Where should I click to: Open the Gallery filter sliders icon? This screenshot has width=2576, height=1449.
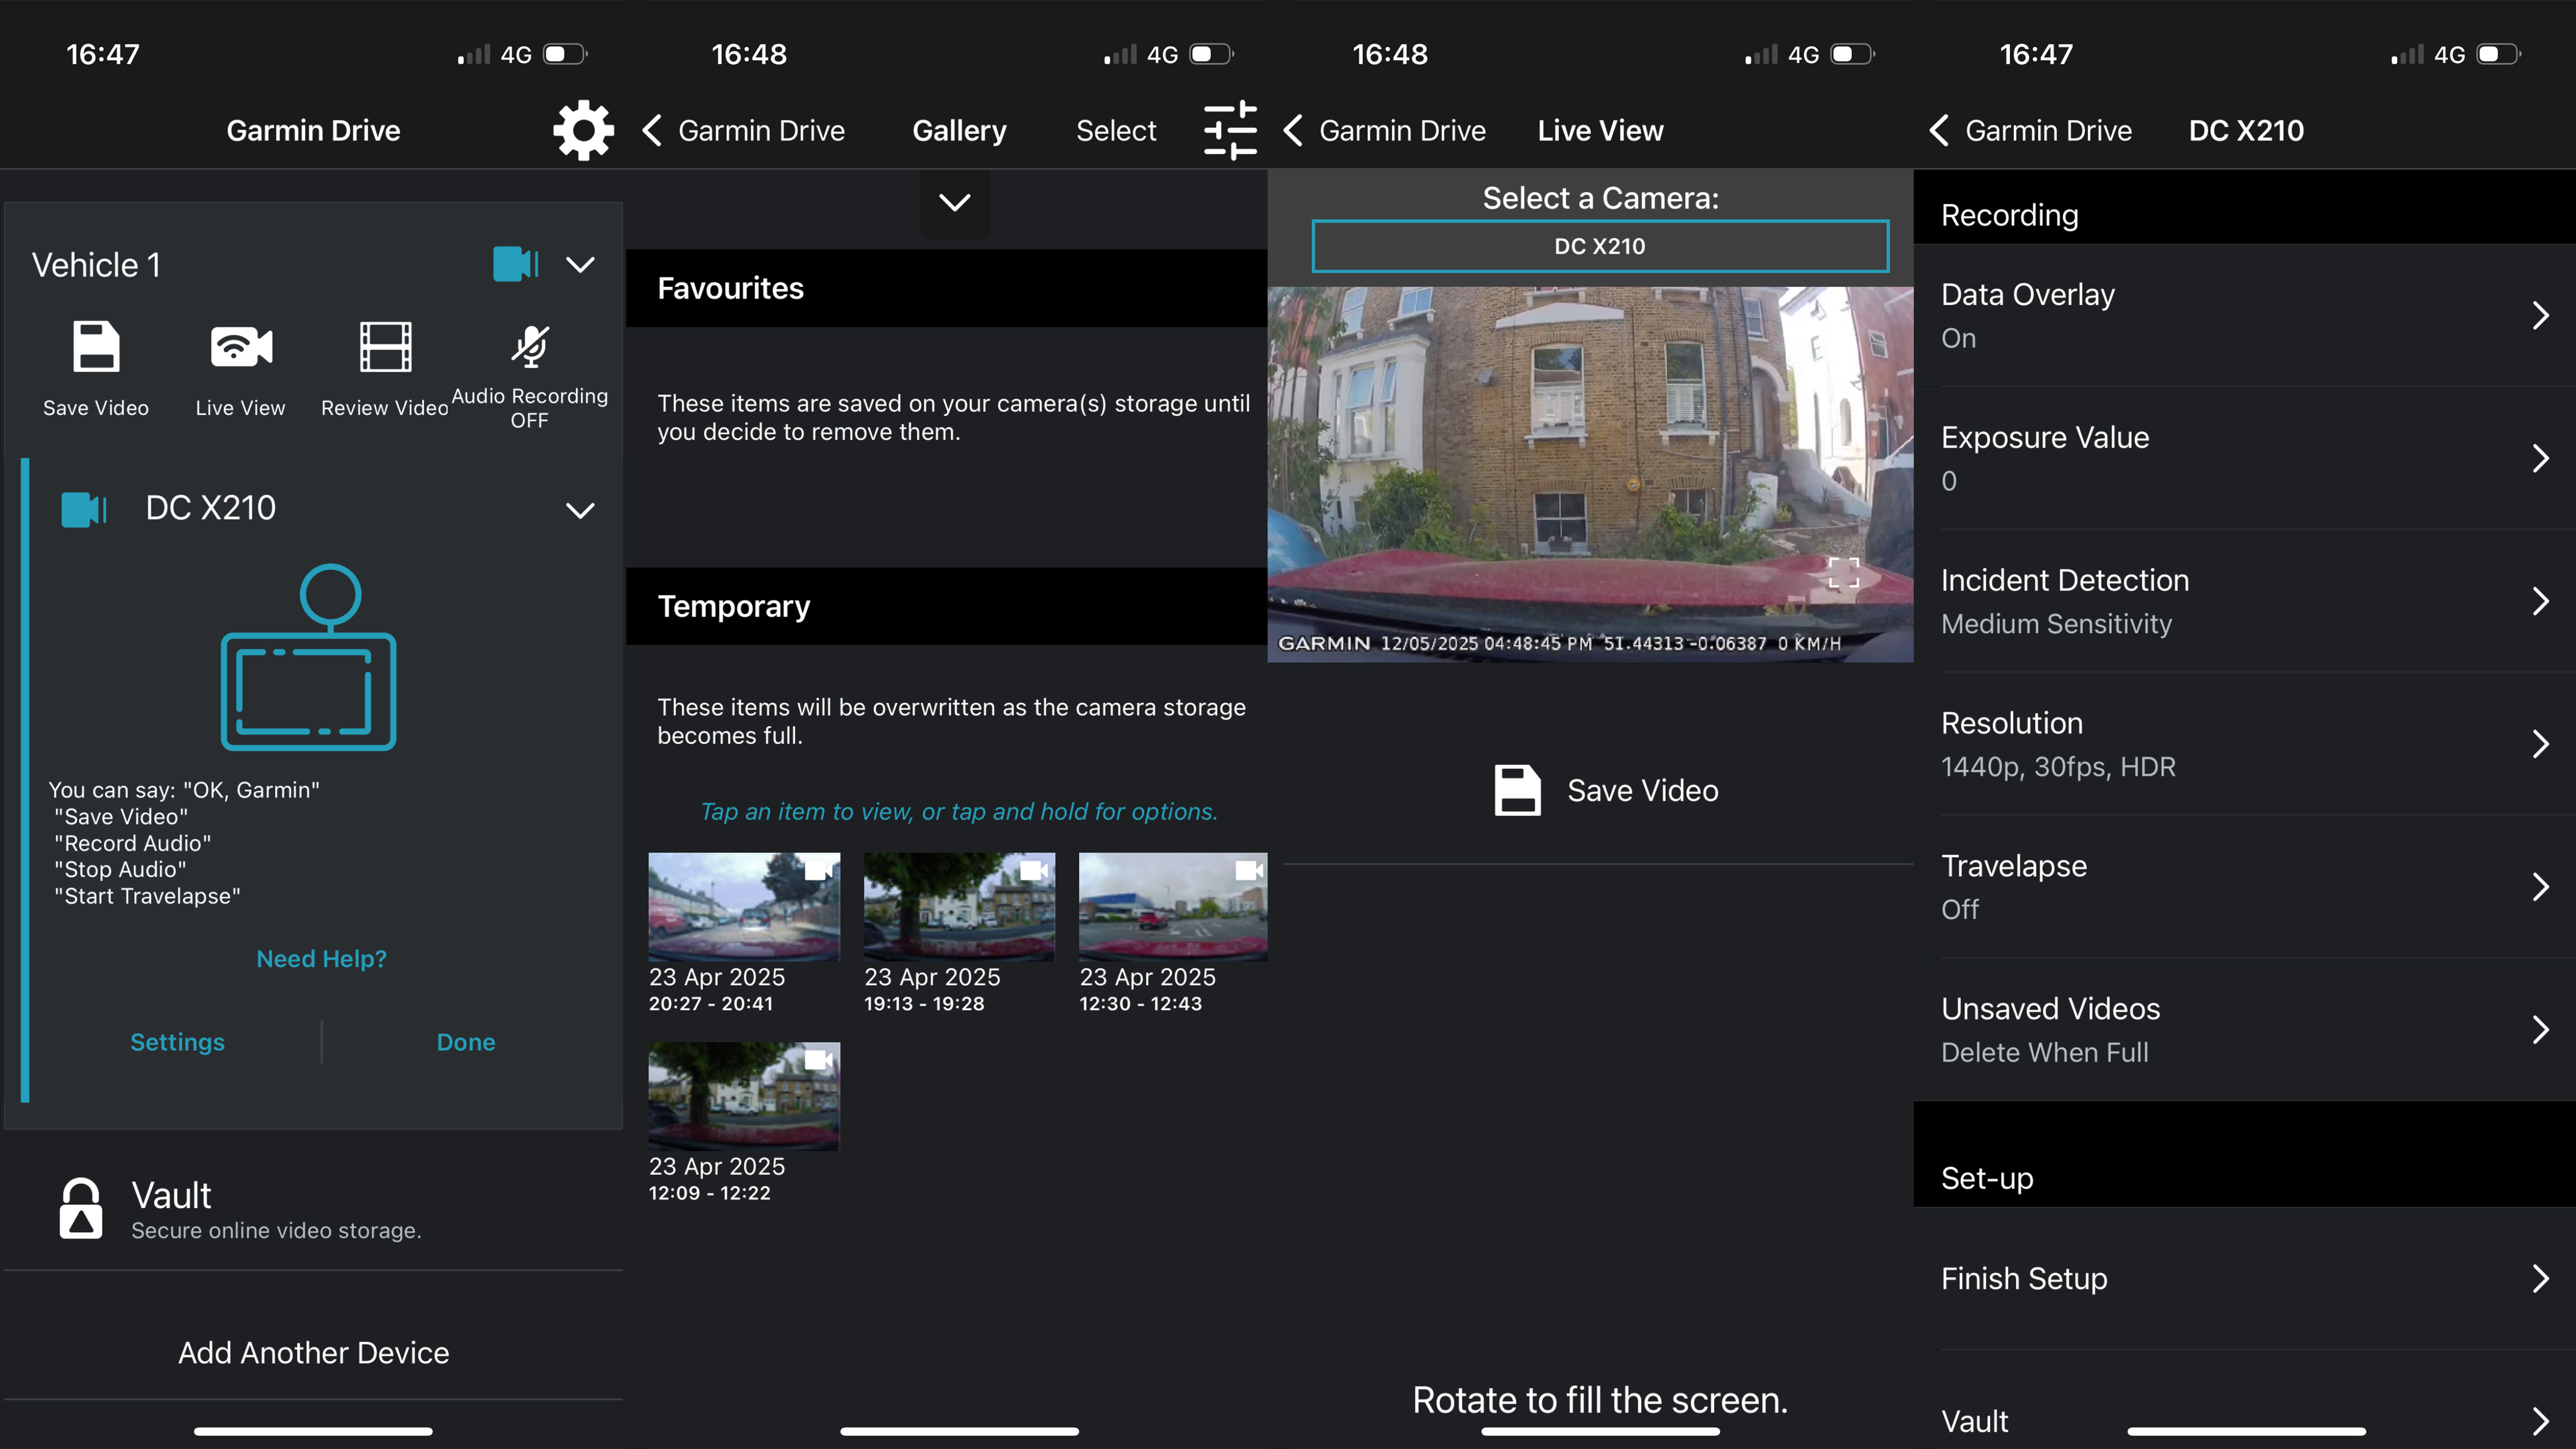tap(1230, 130)
